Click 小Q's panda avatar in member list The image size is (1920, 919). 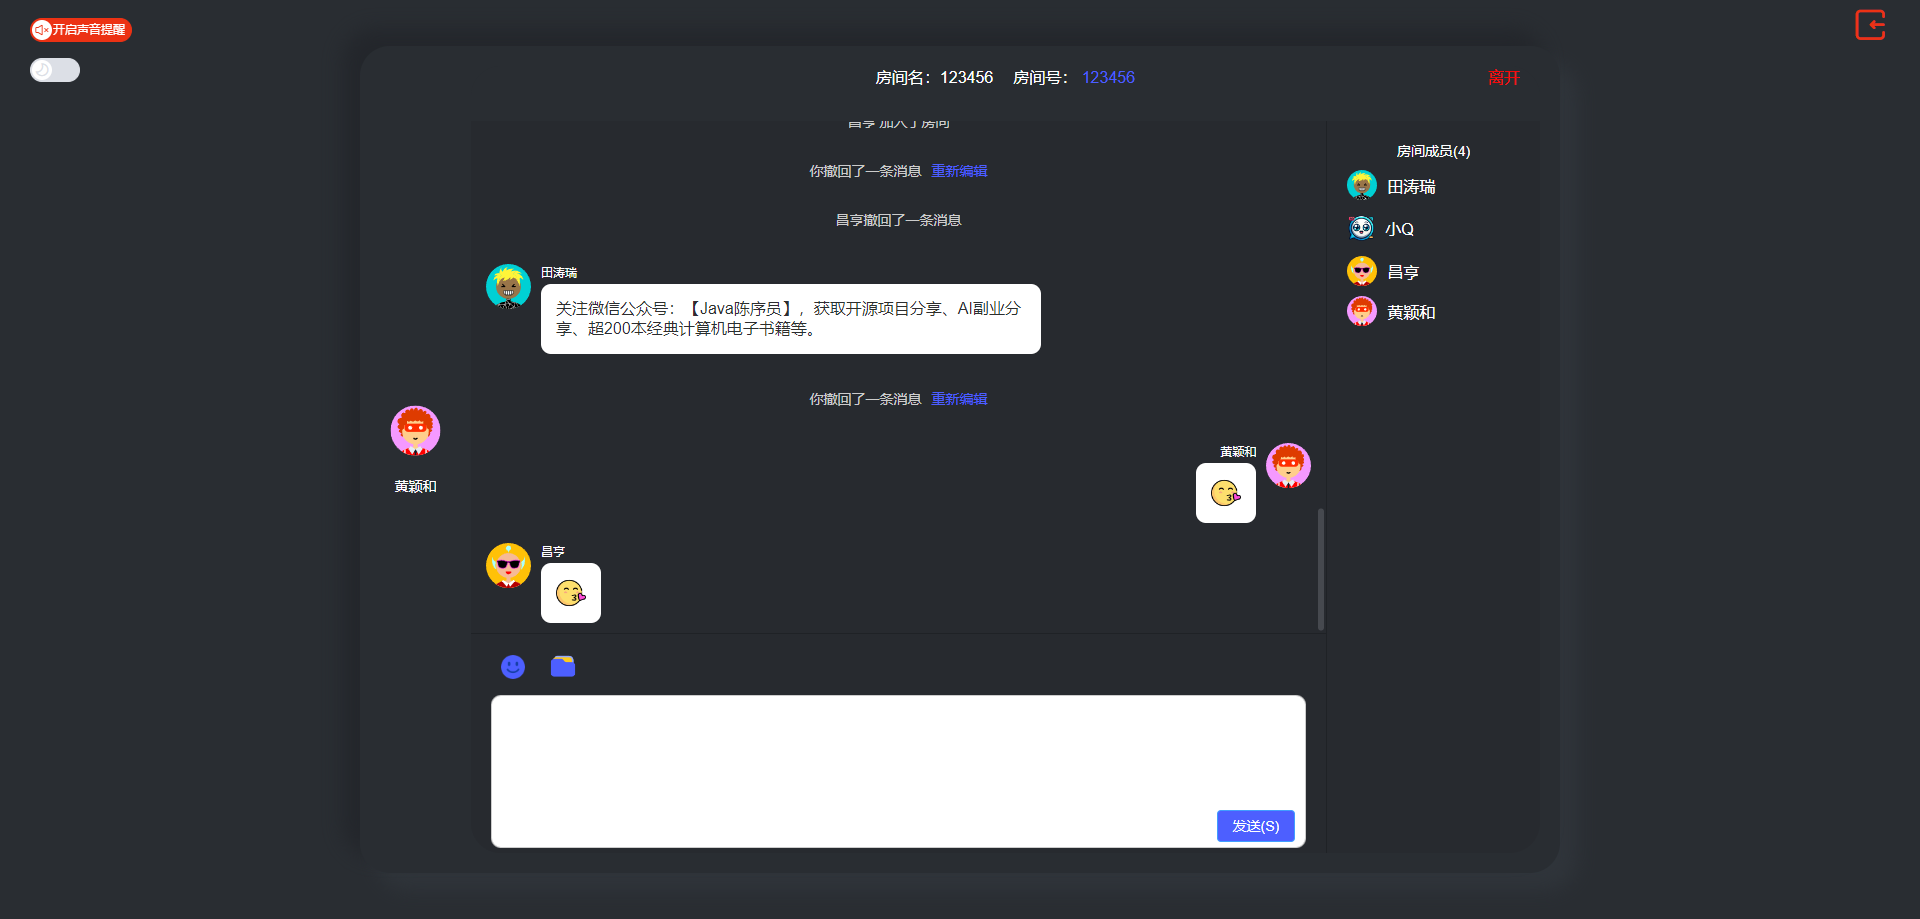(1360, 227)
